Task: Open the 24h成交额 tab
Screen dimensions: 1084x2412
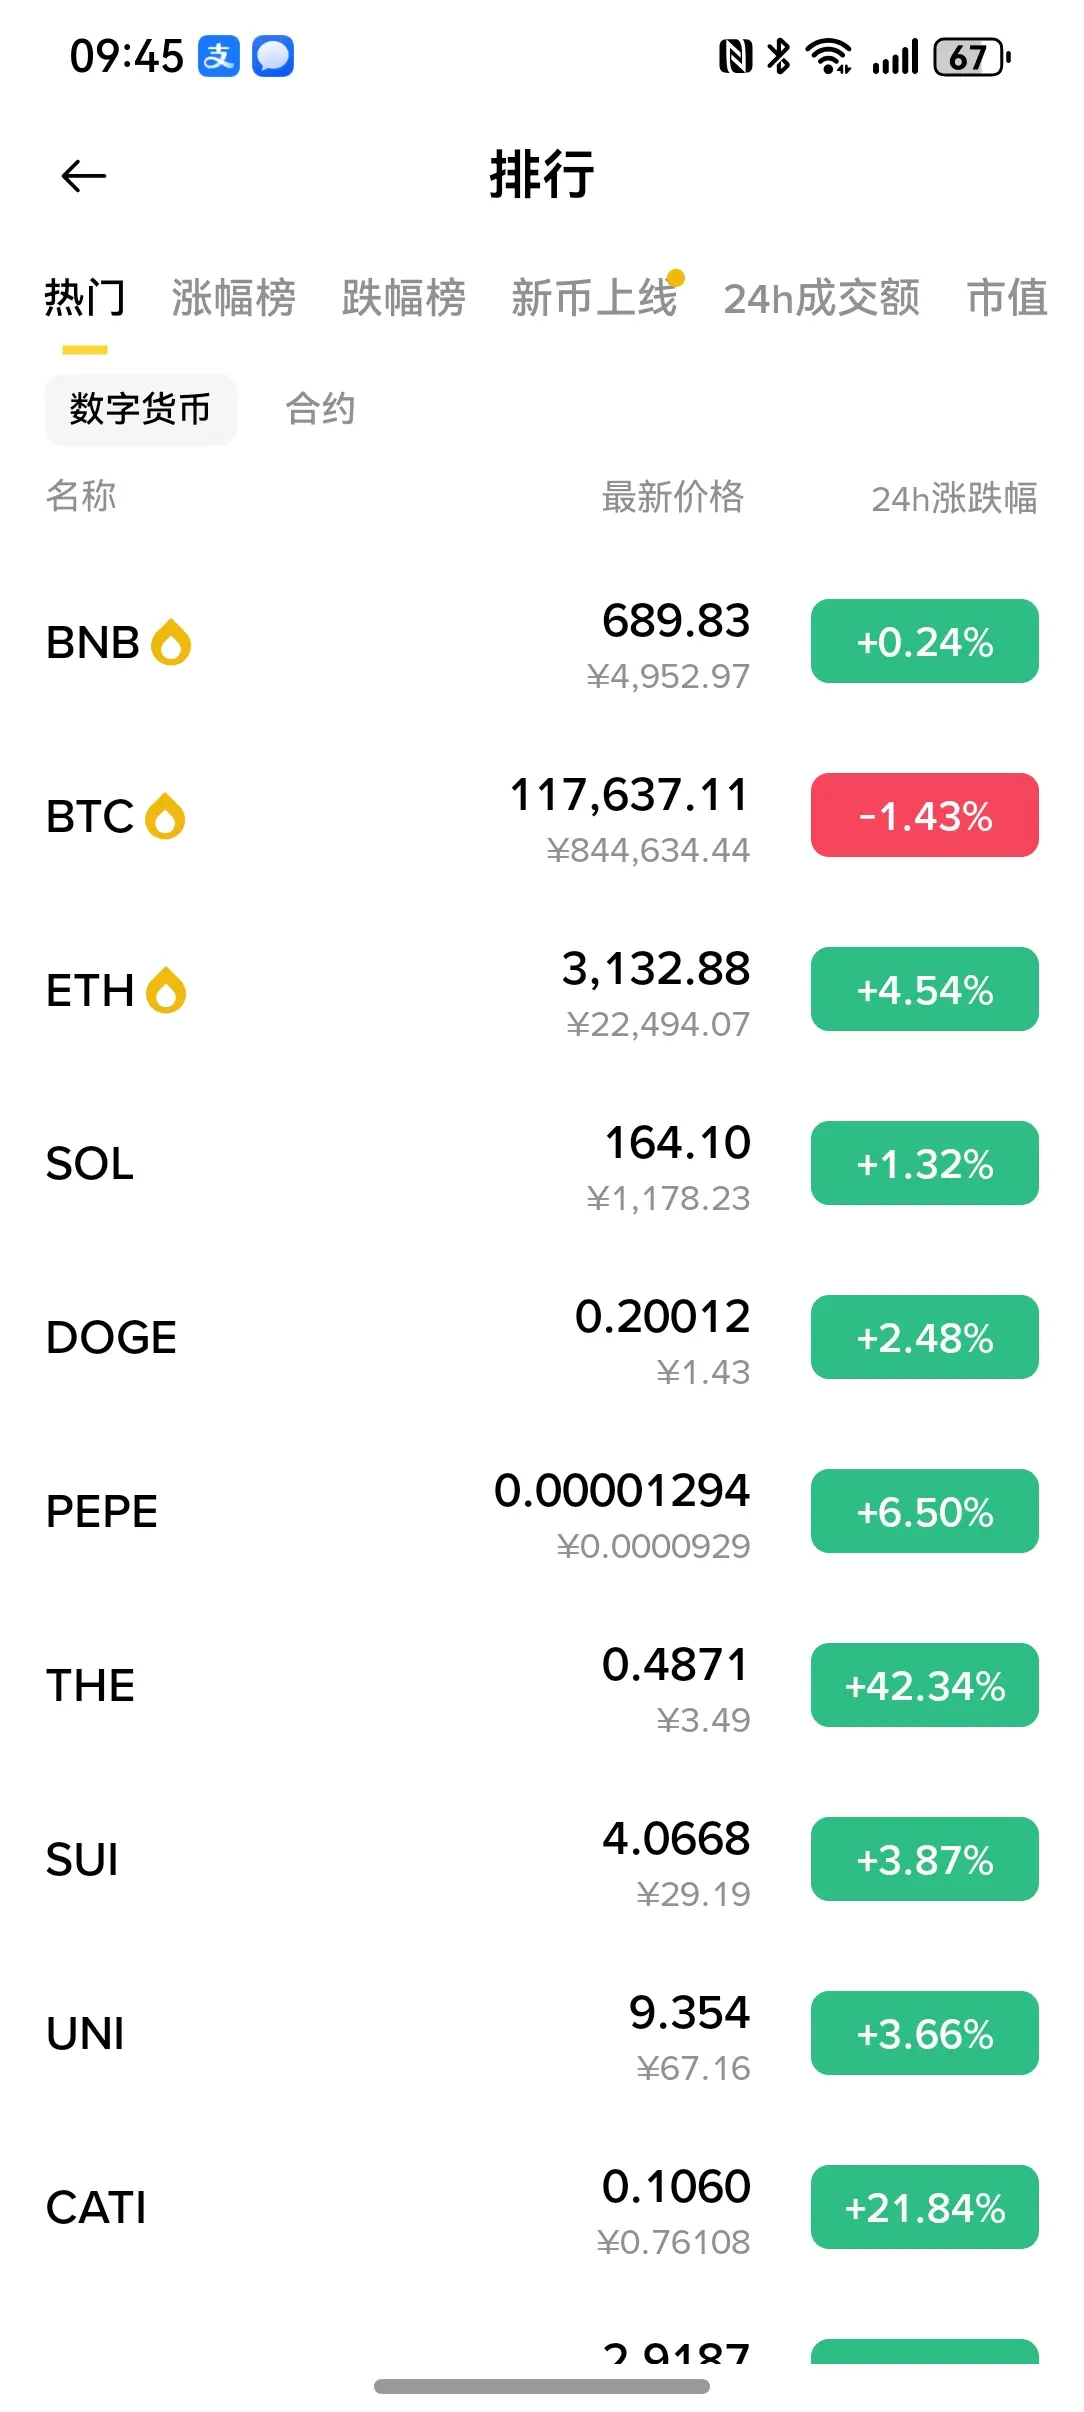Action: tap(822, 298)
